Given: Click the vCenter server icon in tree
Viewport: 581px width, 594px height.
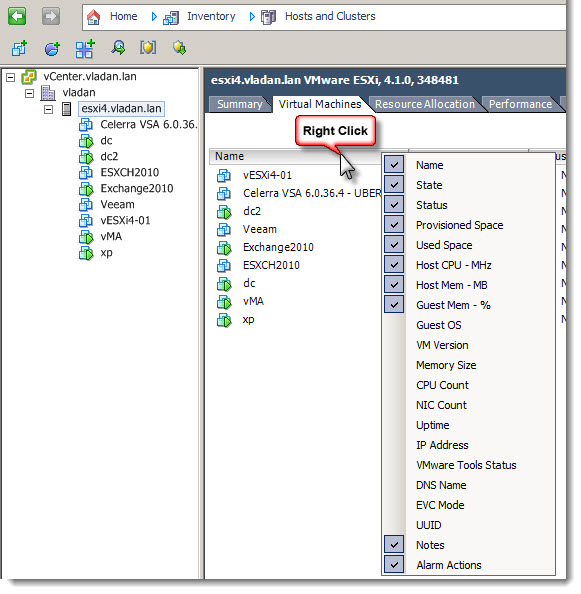Looking at the screenshot, I should (x=29, y=77).
